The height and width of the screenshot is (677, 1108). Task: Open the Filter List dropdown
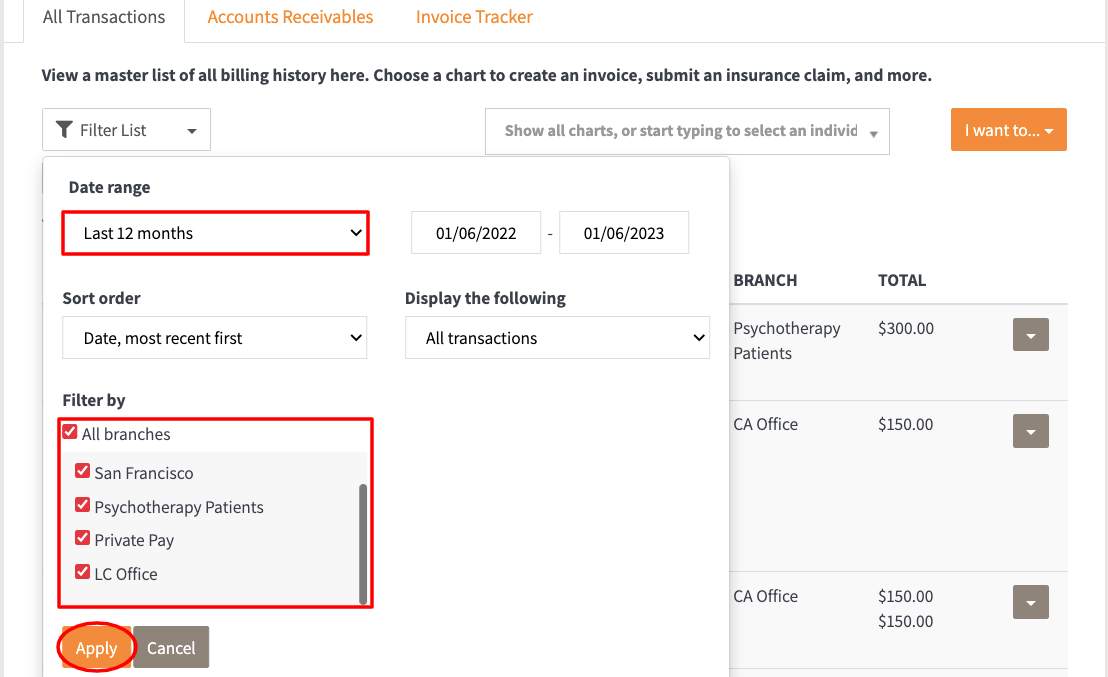click(126, 130)
